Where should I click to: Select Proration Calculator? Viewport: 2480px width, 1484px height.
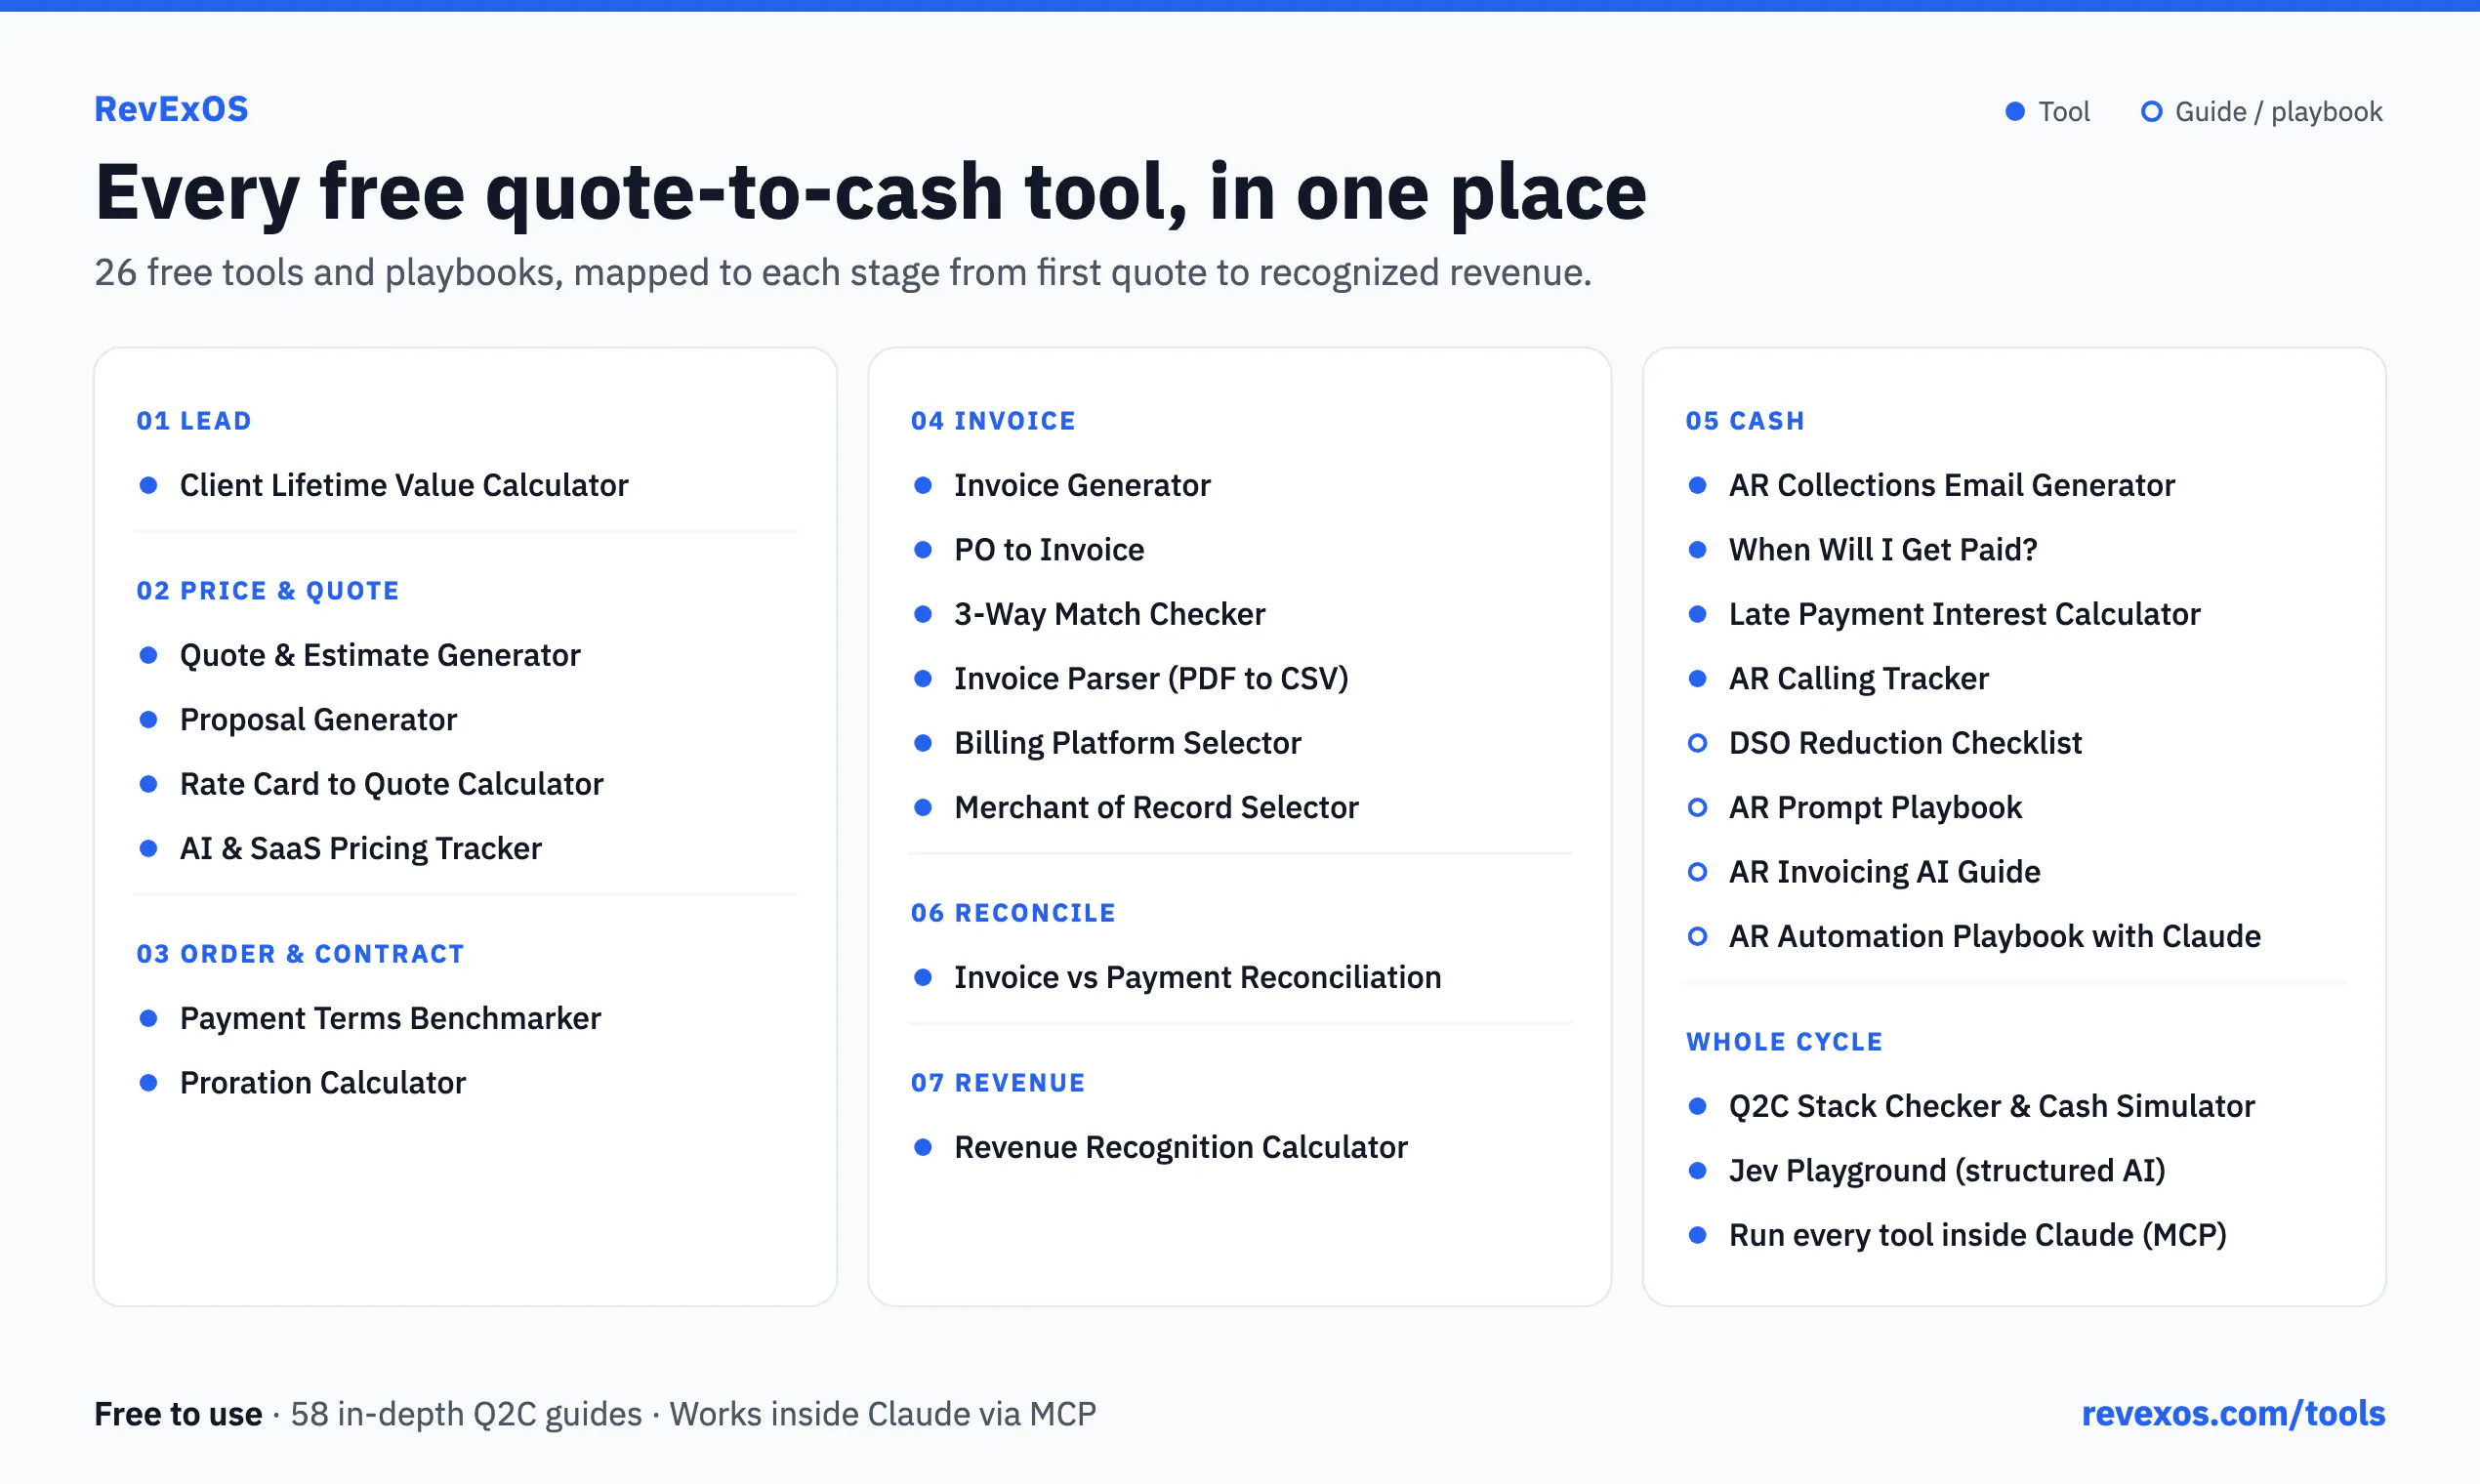pyautogui.click(x=322, y=1083)
